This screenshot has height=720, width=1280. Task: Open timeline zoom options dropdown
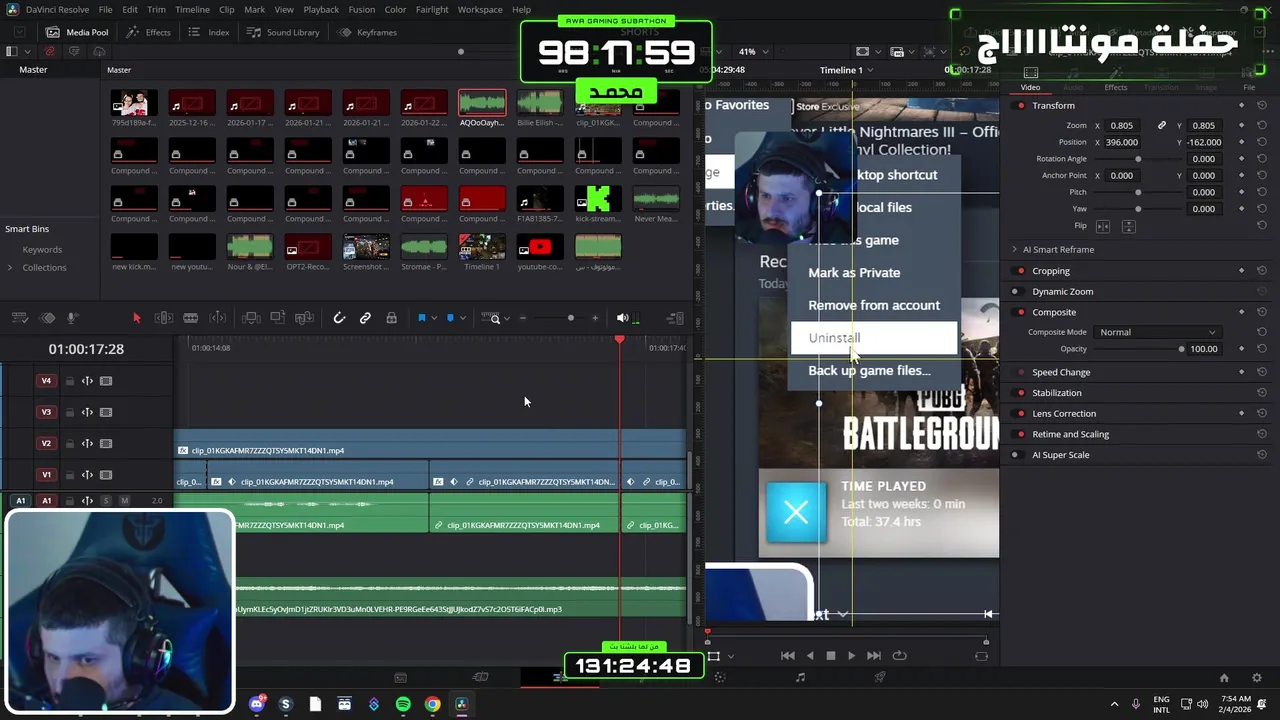click(x=507, y=318)
